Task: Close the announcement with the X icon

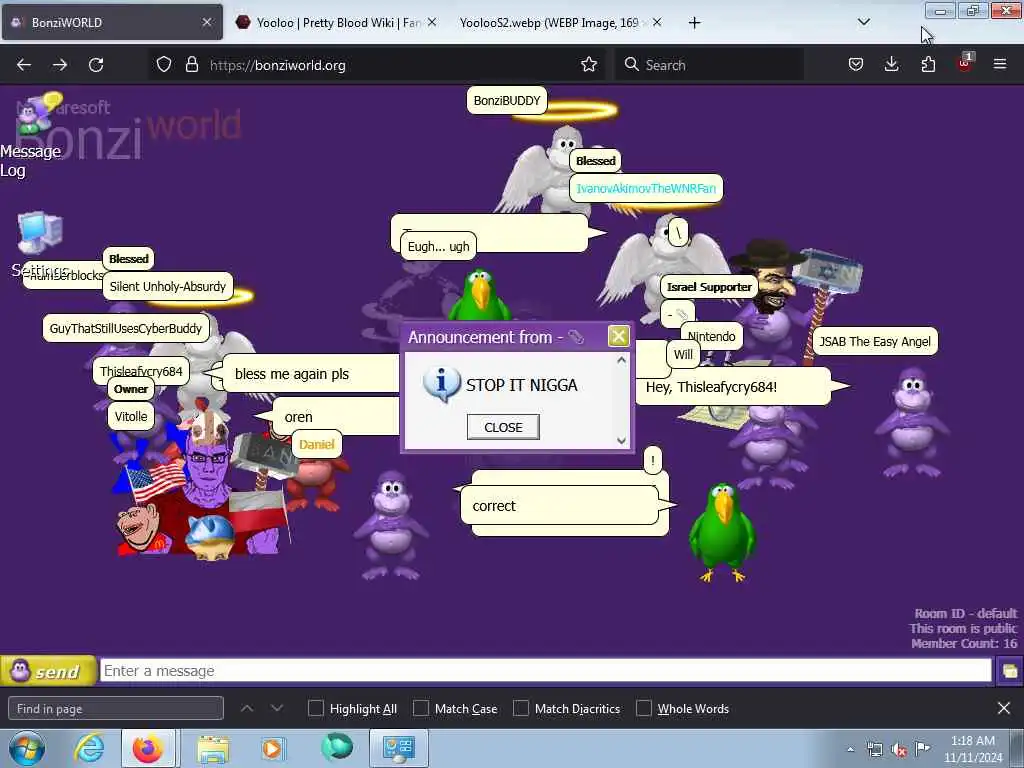Action: [x=618, y=336]
